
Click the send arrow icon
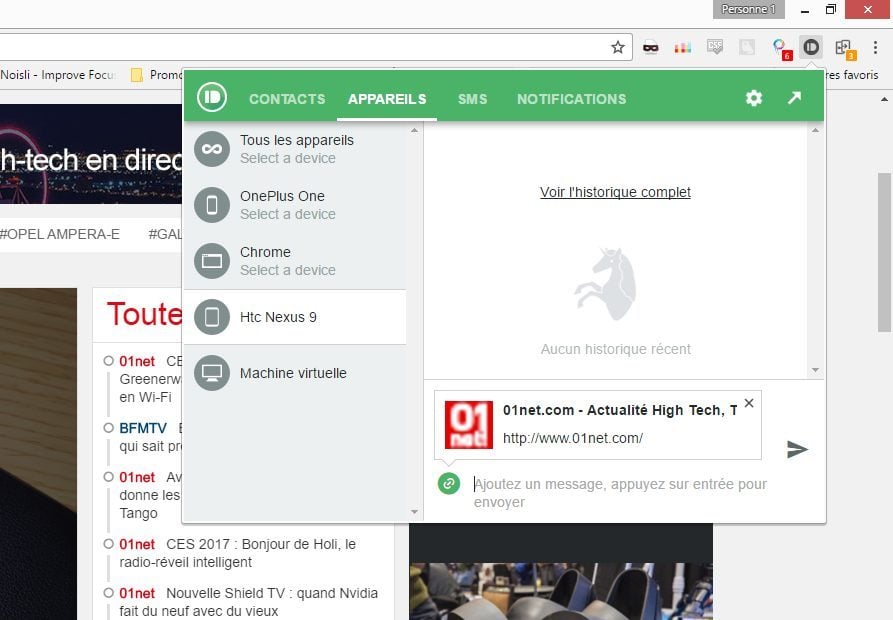797,449
